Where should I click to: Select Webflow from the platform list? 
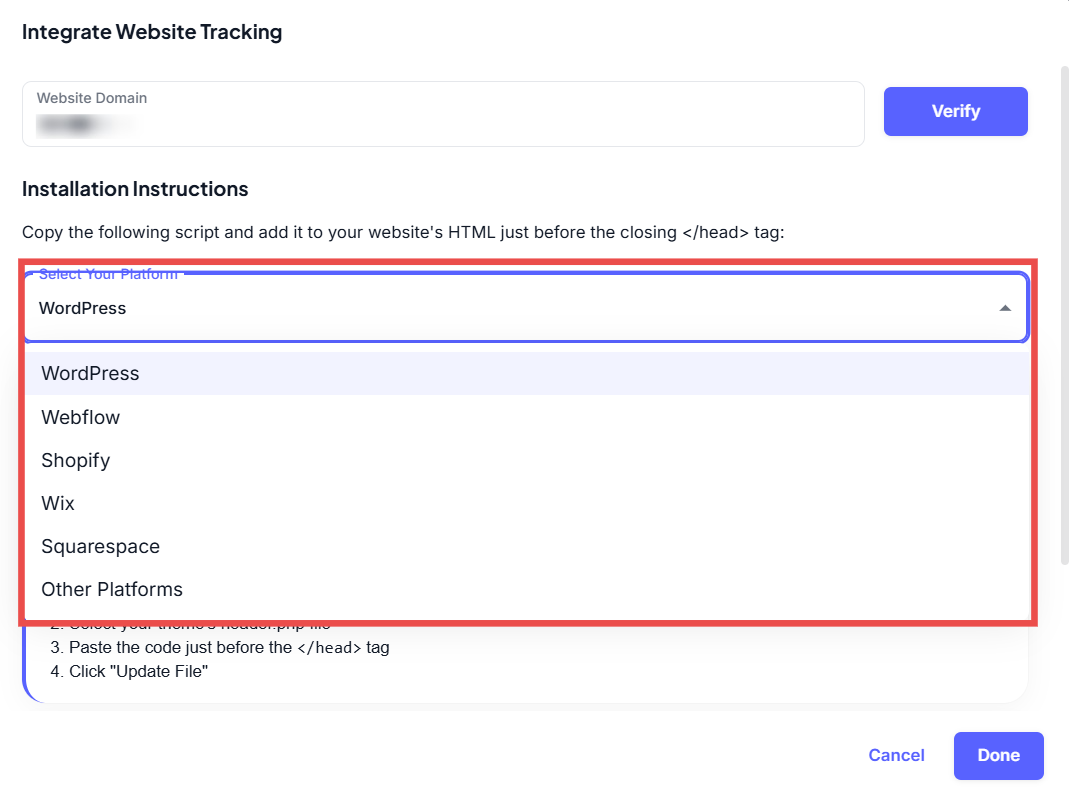click(x=80, y=417)
